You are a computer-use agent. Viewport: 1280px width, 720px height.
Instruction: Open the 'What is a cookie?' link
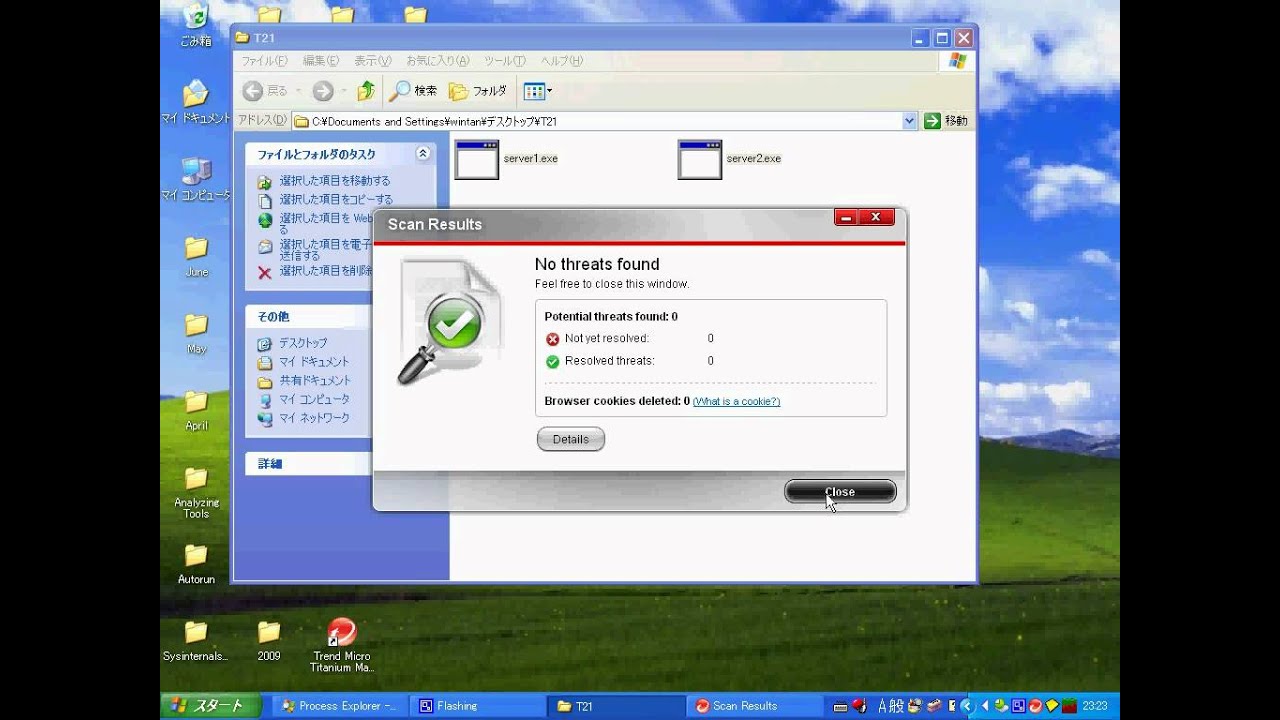click(736, 401)
